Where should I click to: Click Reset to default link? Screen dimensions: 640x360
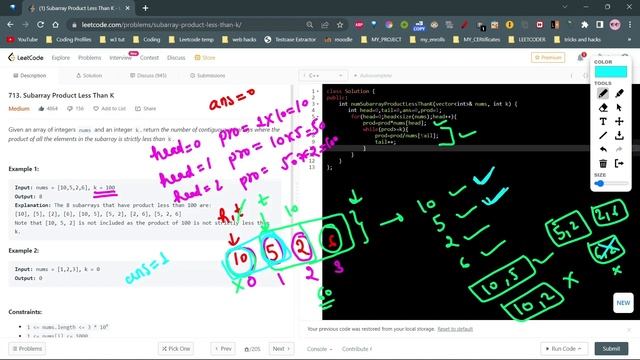pyautogui.click(x=455, y=329)
